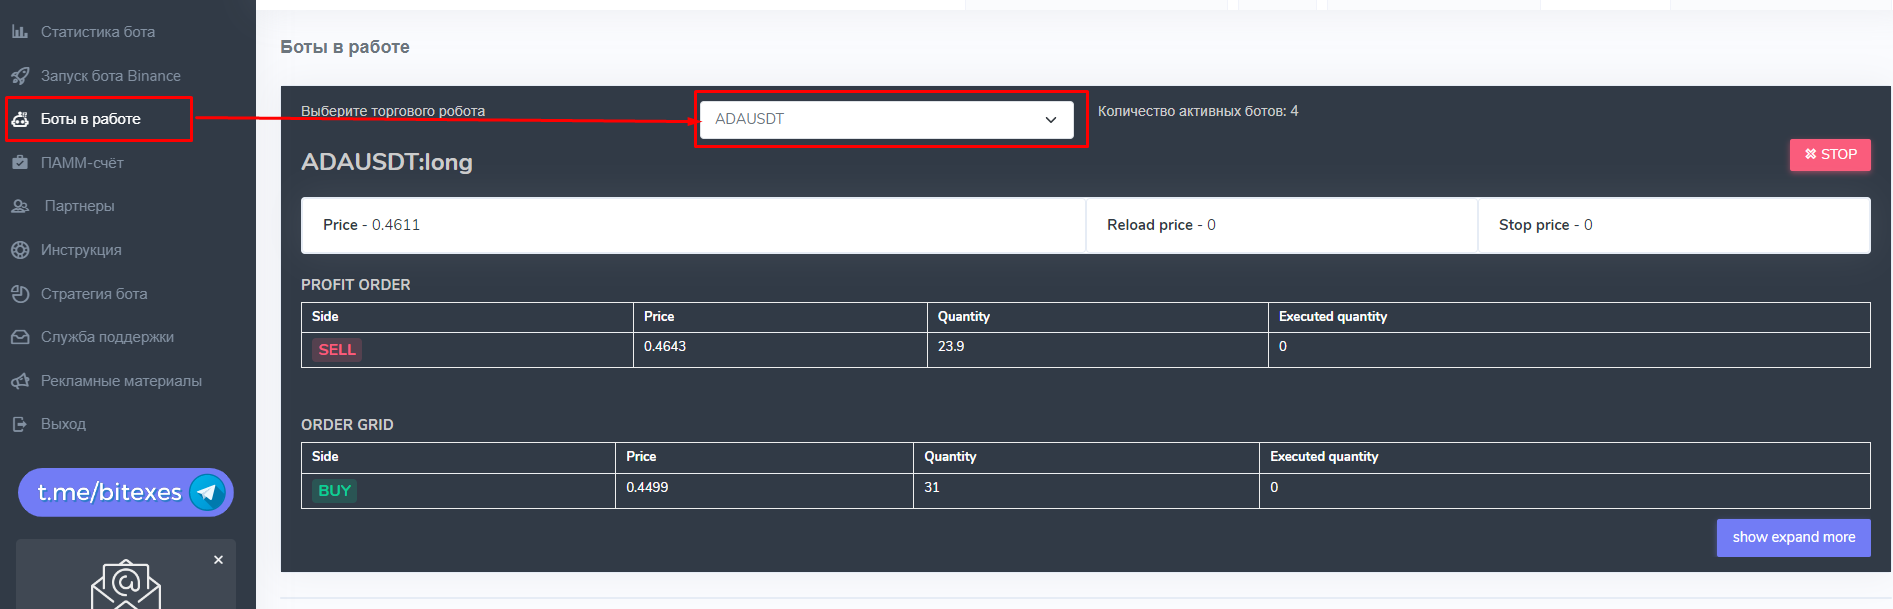
Task: Click the rocket icon for Запуск бота Binance
Action: (20, 76)
